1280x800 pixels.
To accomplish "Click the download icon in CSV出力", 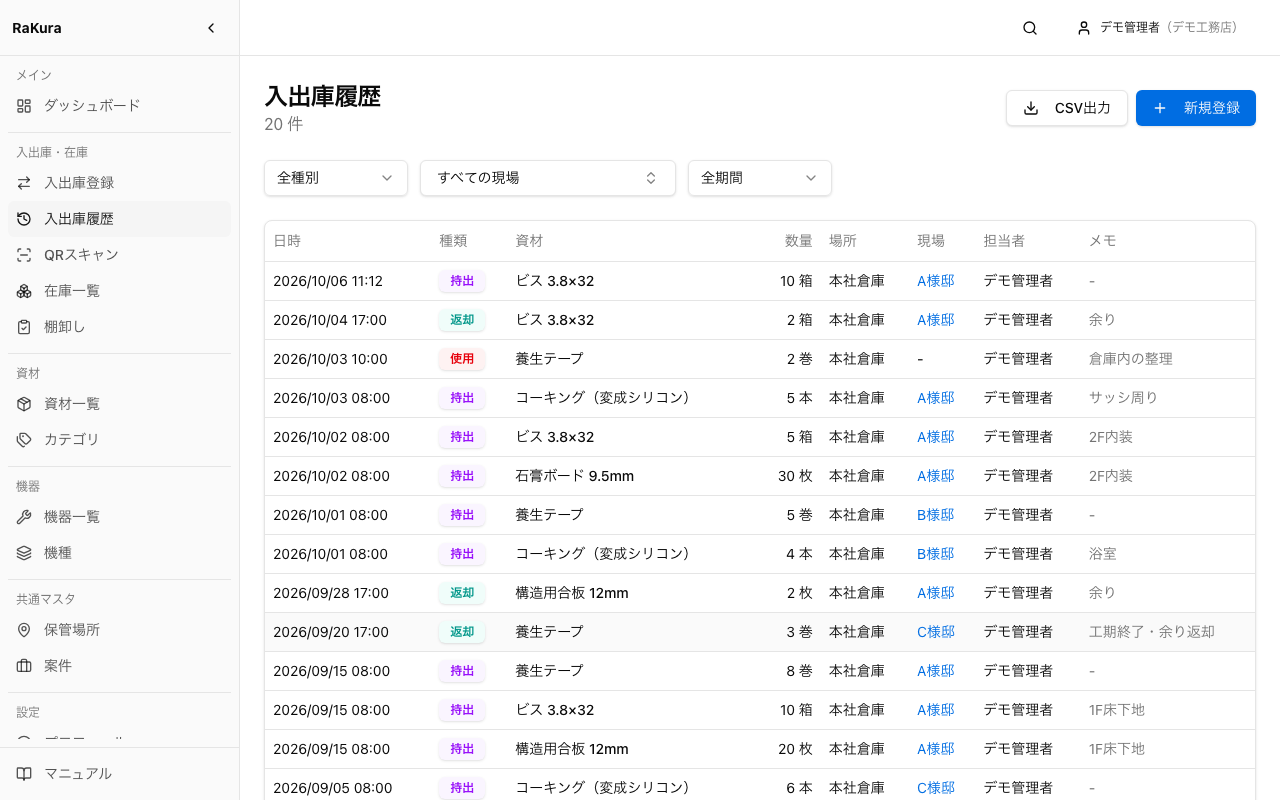I will point(1031,108).
